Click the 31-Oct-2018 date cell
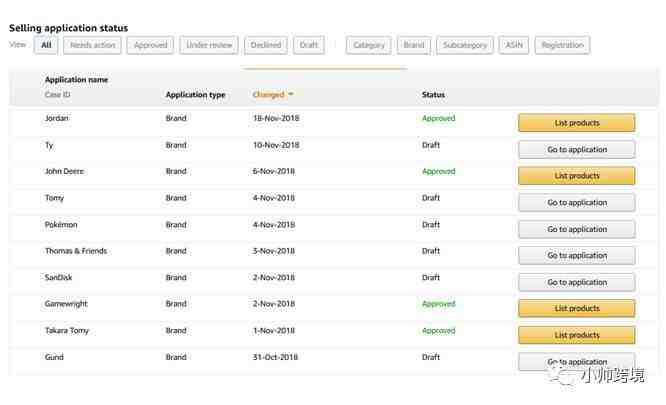Image resolution: width=666 pixels, height=405 pixels. [x=275, y=357]
